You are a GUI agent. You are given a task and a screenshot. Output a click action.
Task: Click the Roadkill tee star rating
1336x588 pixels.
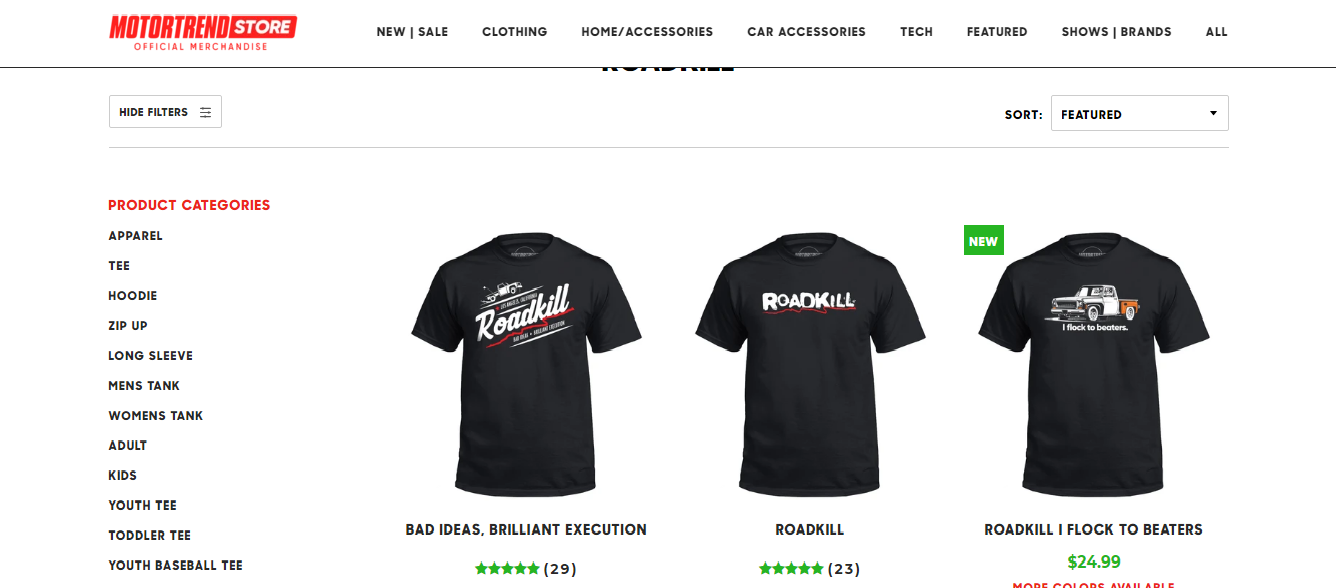click(x=791, y=569)
